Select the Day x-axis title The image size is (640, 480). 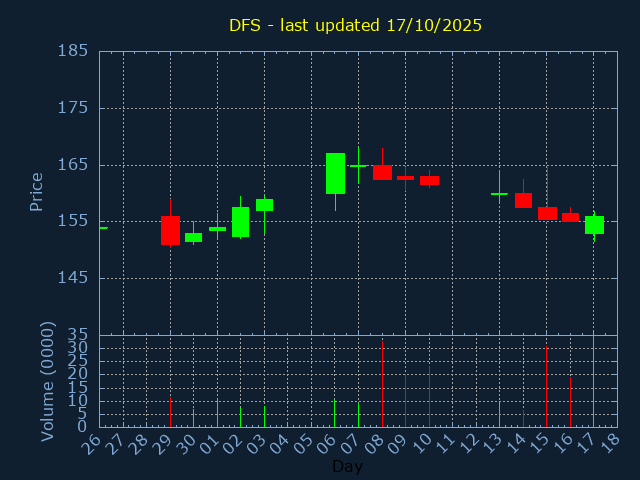(347, 466)
